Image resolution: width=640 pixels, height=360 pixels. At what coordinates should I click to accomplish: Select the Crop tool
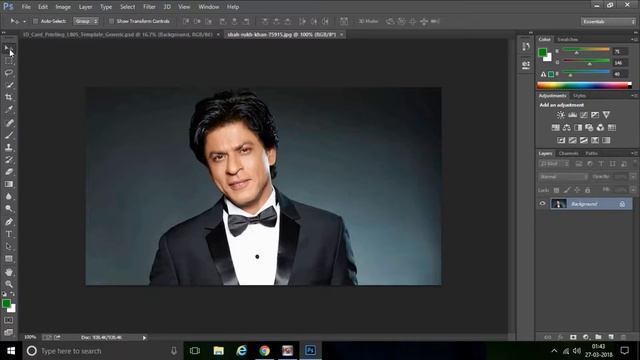(x=9, y=98)
